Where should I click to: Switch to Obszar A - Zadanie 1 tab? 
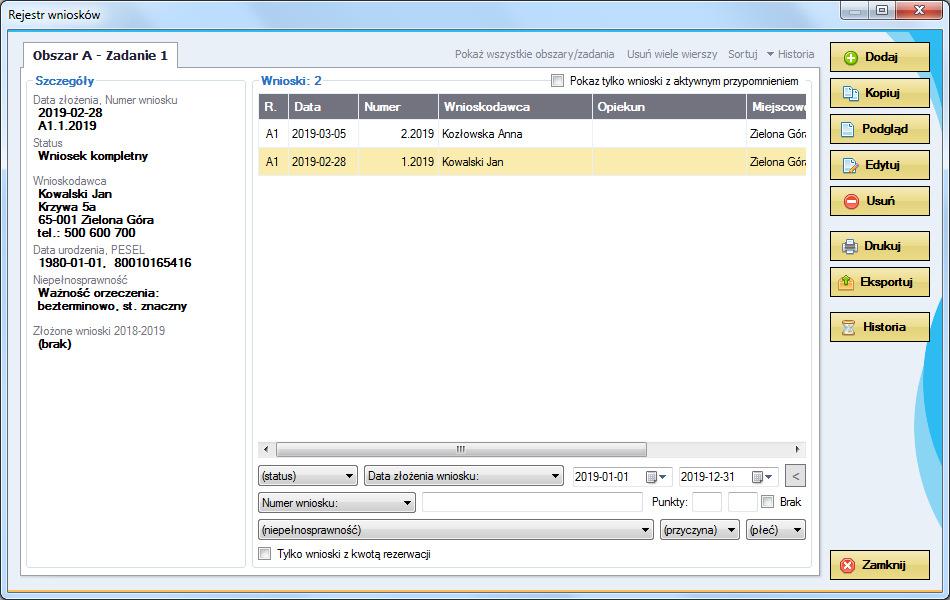pyautogui.click(x=100, y=55)
